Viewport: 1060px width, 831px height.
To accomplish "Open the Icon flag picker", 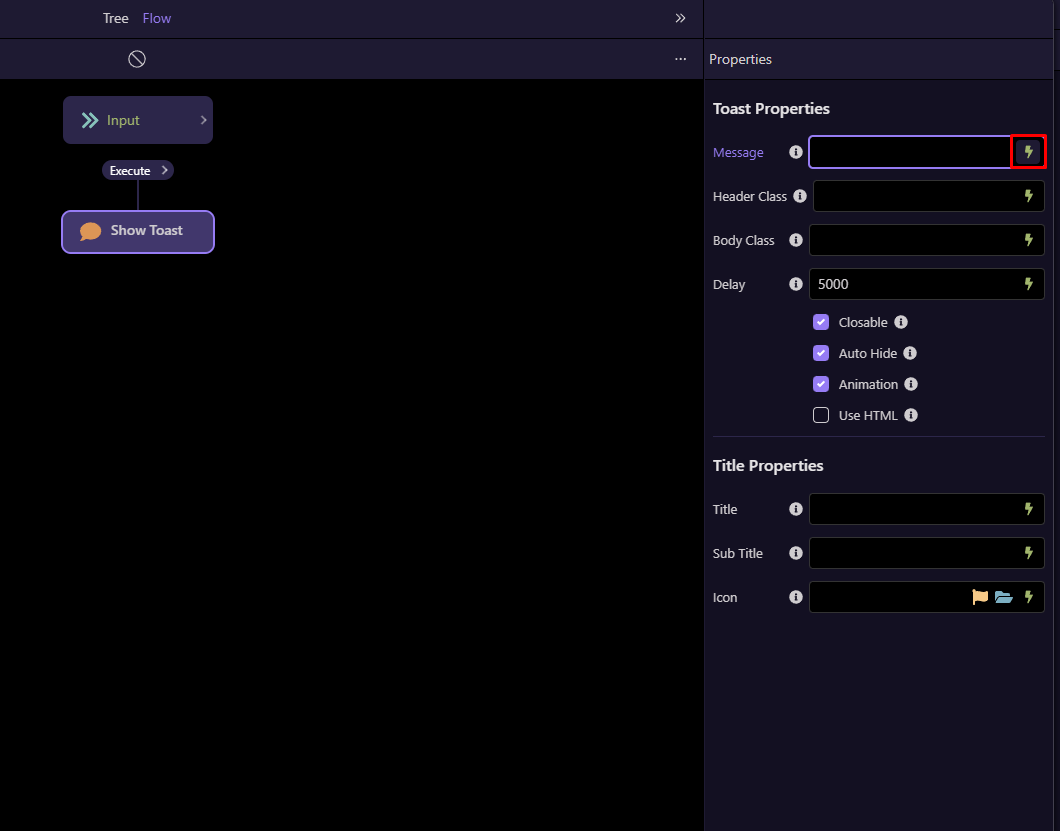I will click(980, 597).
